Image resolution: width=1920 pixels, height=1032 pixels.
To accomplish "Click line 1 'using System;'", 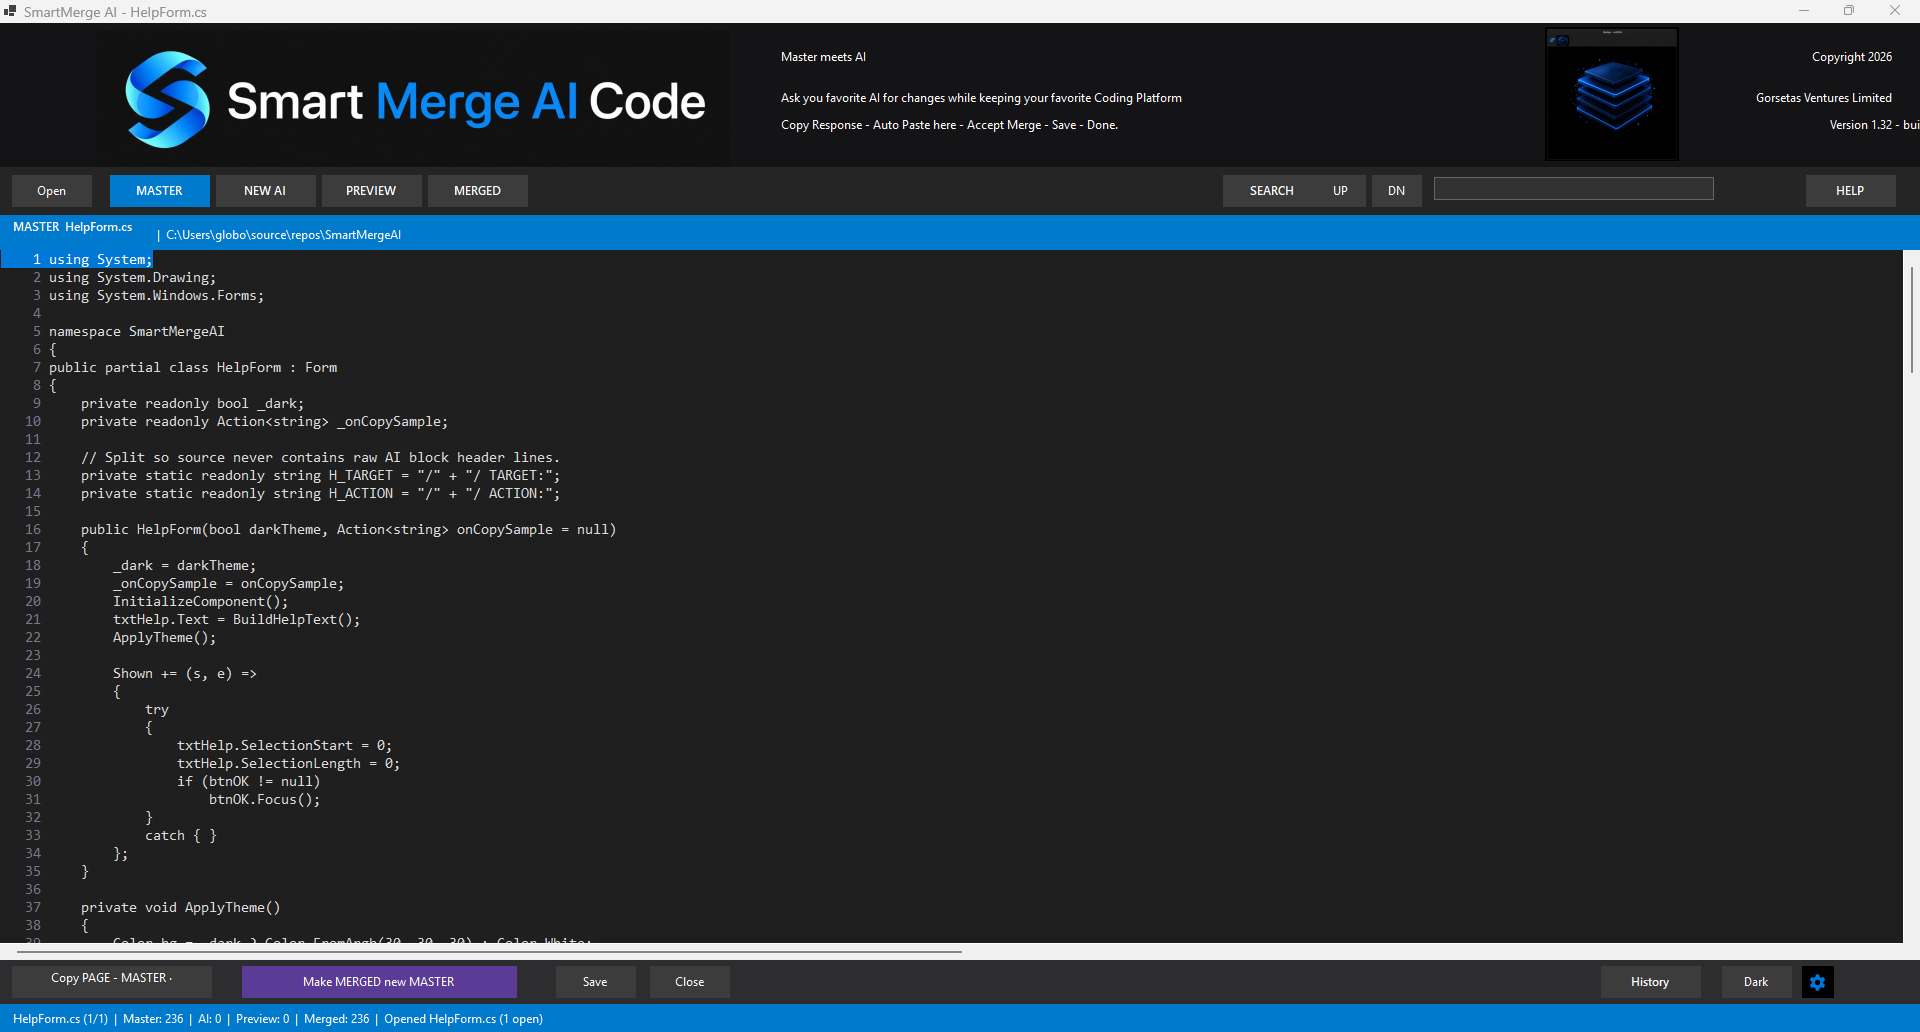I will pos(101,260).
